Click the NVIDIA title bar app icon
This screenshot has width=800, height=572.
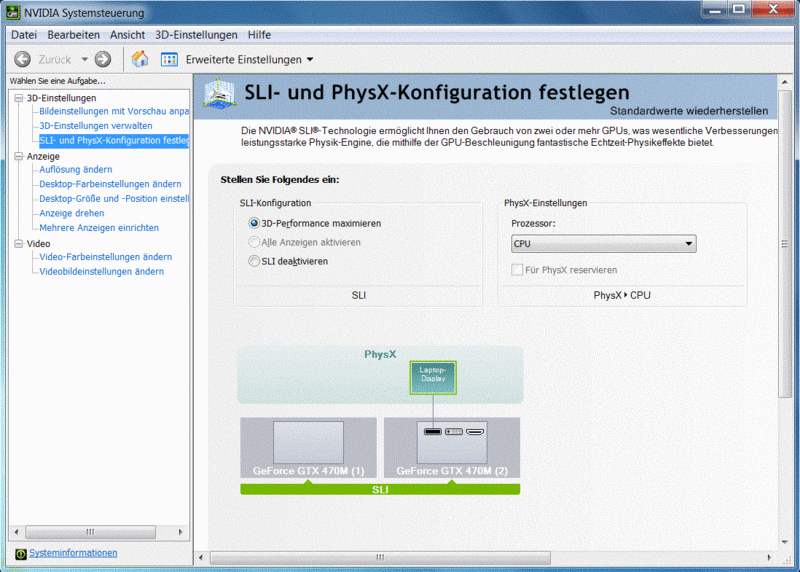[x=13, y=12]
